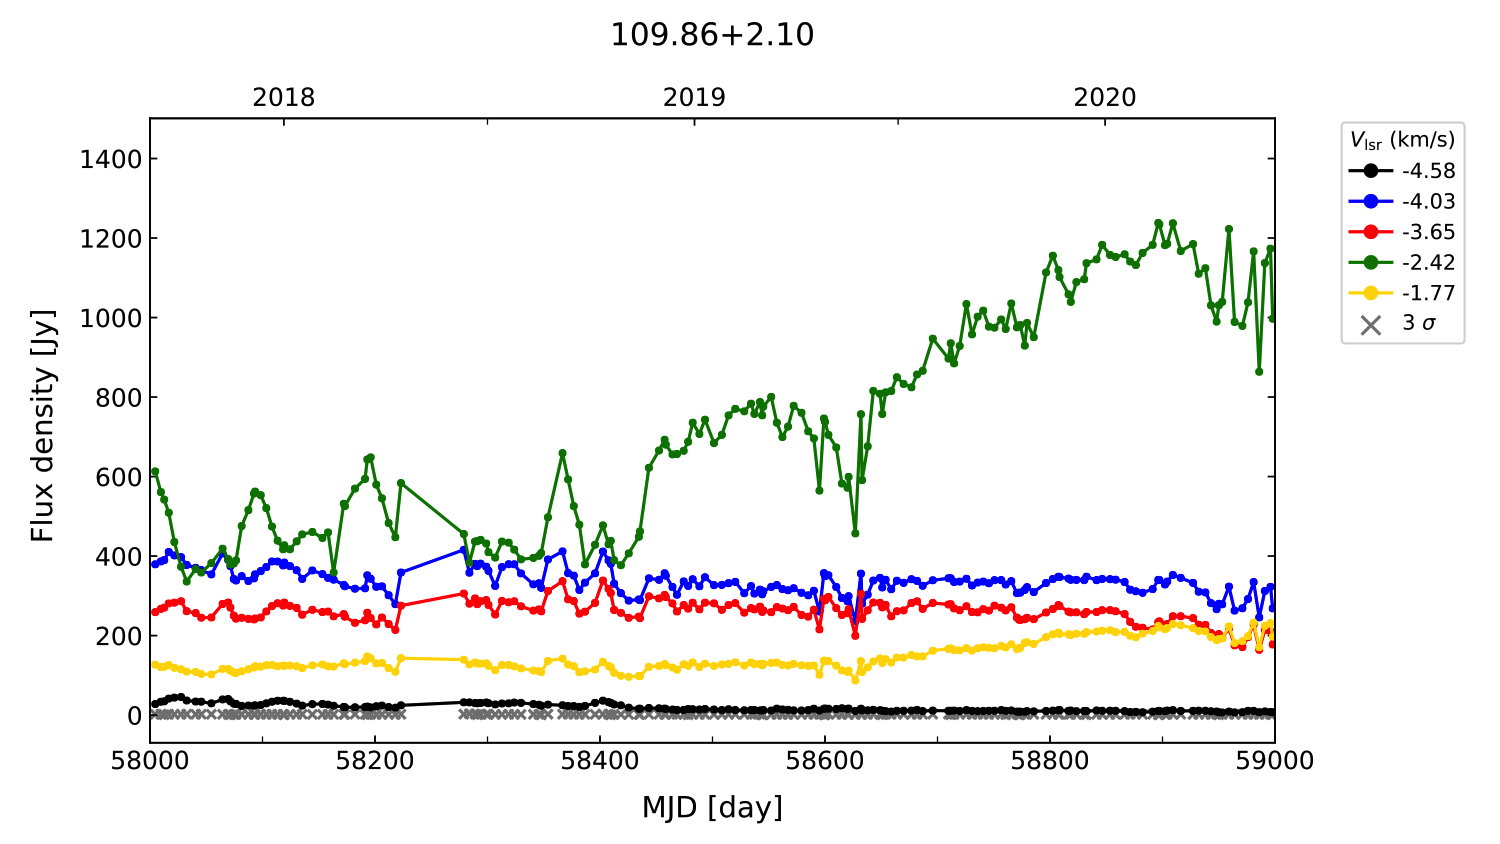Select the 2018 label on top axis
The image size is (1500, 844).
[283, 98]
